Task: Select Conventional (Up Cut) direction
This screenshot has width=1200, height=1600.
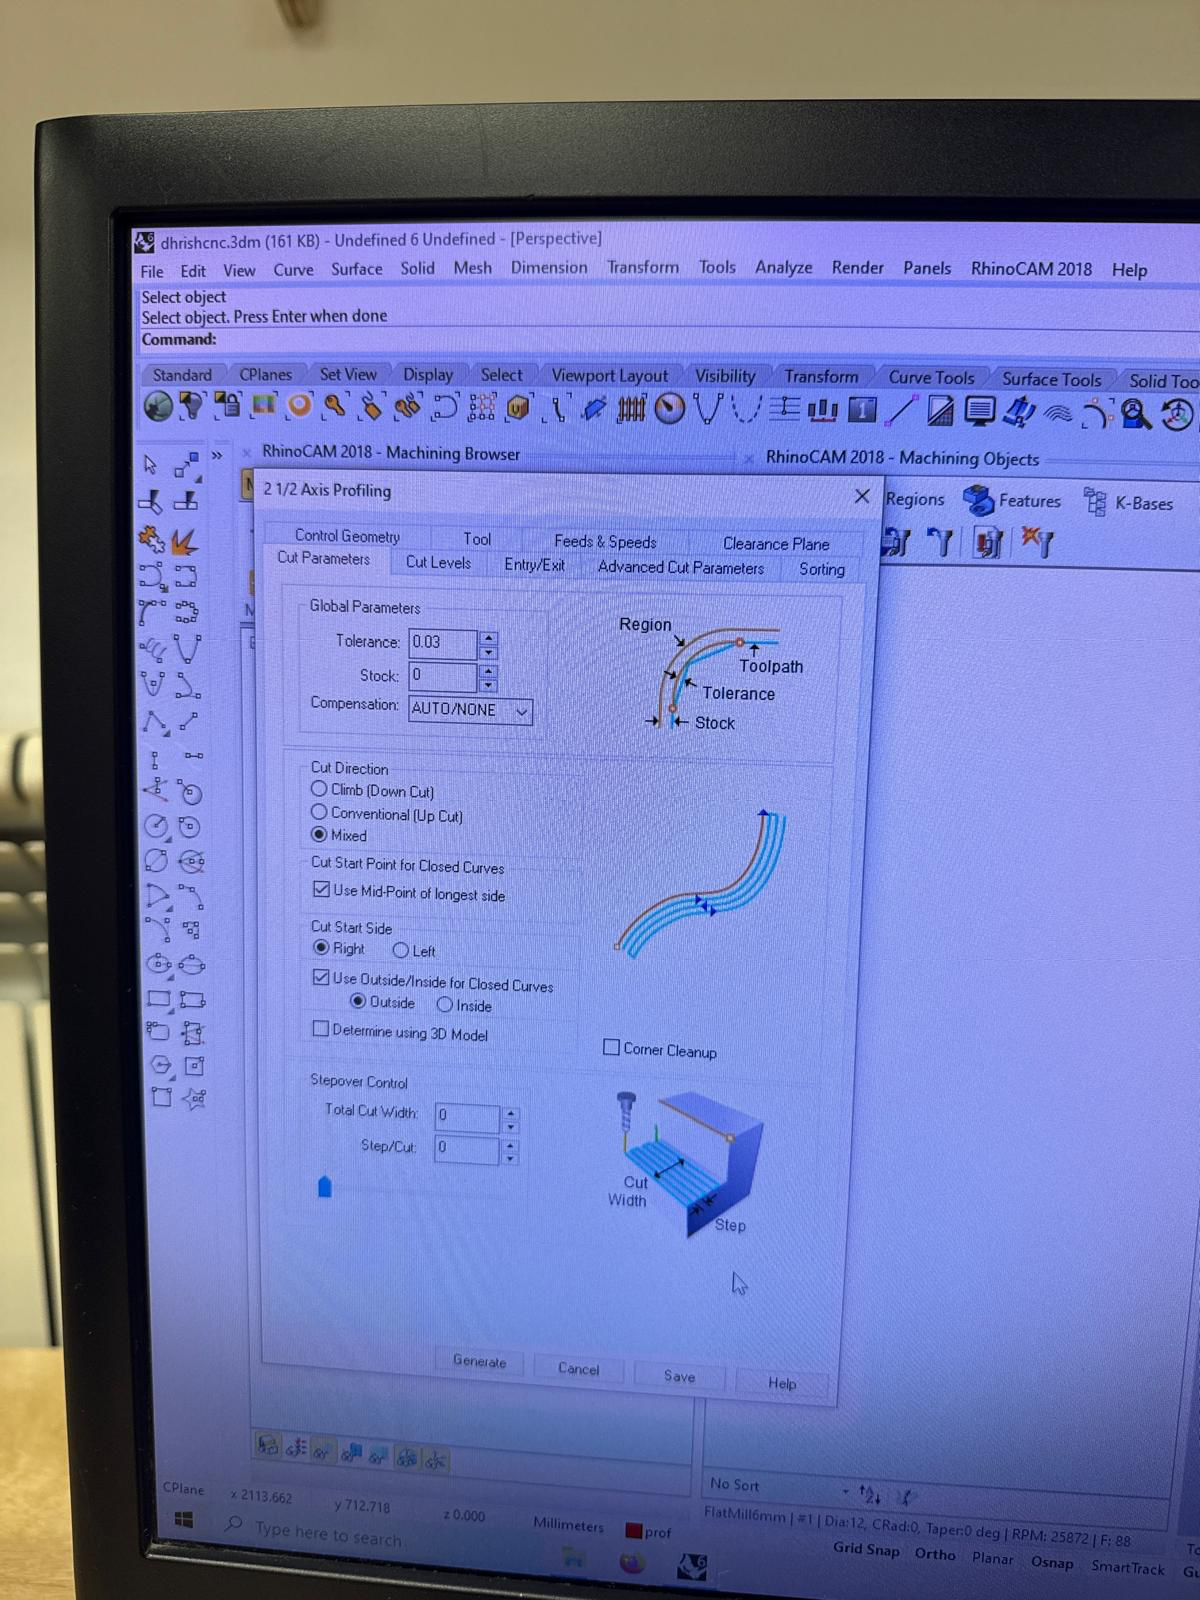Action: (x=319, y=812)
